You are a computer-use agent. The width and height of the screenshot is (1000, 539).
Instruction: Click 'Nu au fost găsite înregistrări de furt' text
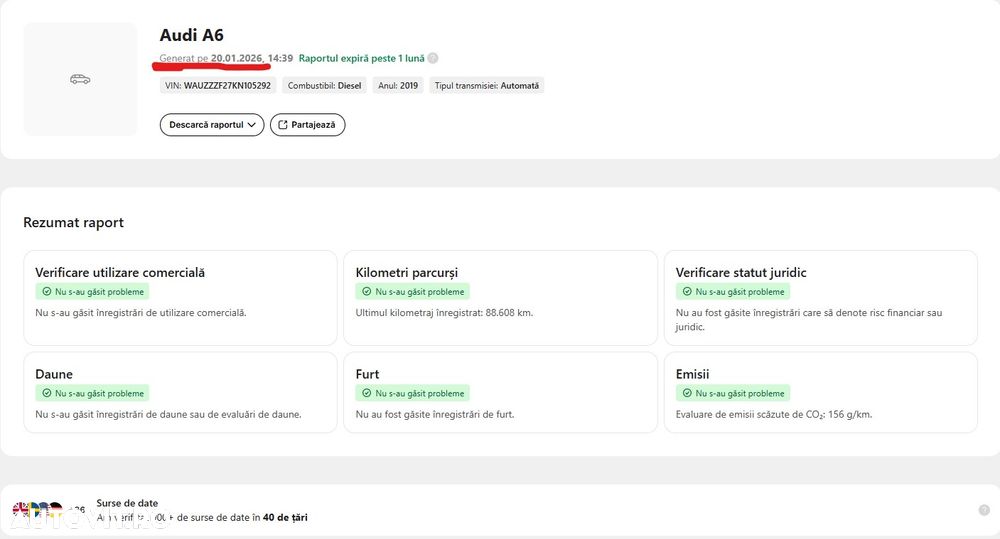(x=435, y=415)
